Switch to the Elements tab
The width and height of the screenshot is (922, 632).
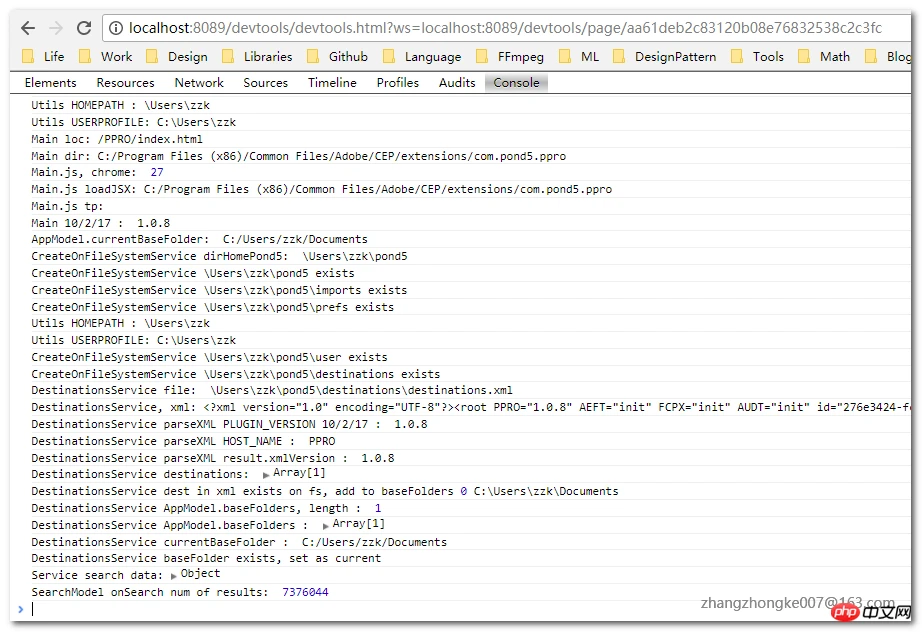coord(51,83)
